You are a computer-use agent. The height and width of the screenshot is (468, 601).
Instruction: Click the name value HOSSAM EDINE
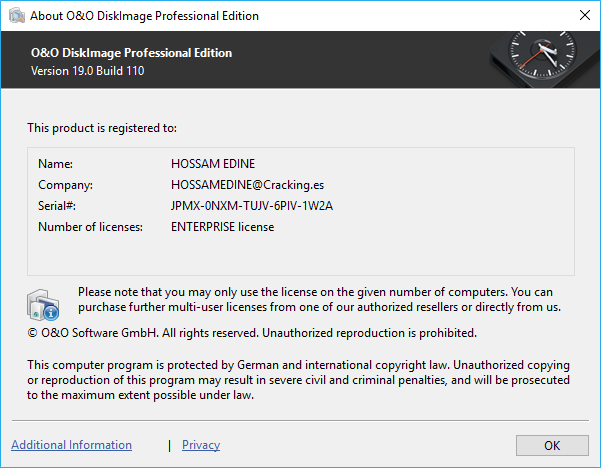(213, 164)
